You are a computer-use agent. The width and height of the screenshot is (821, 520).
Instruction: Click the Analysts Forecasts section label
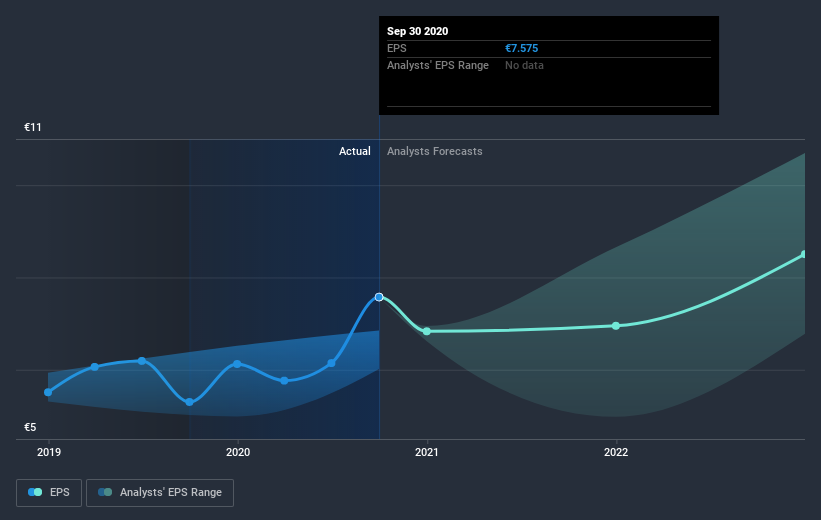[x=435, y=151]
